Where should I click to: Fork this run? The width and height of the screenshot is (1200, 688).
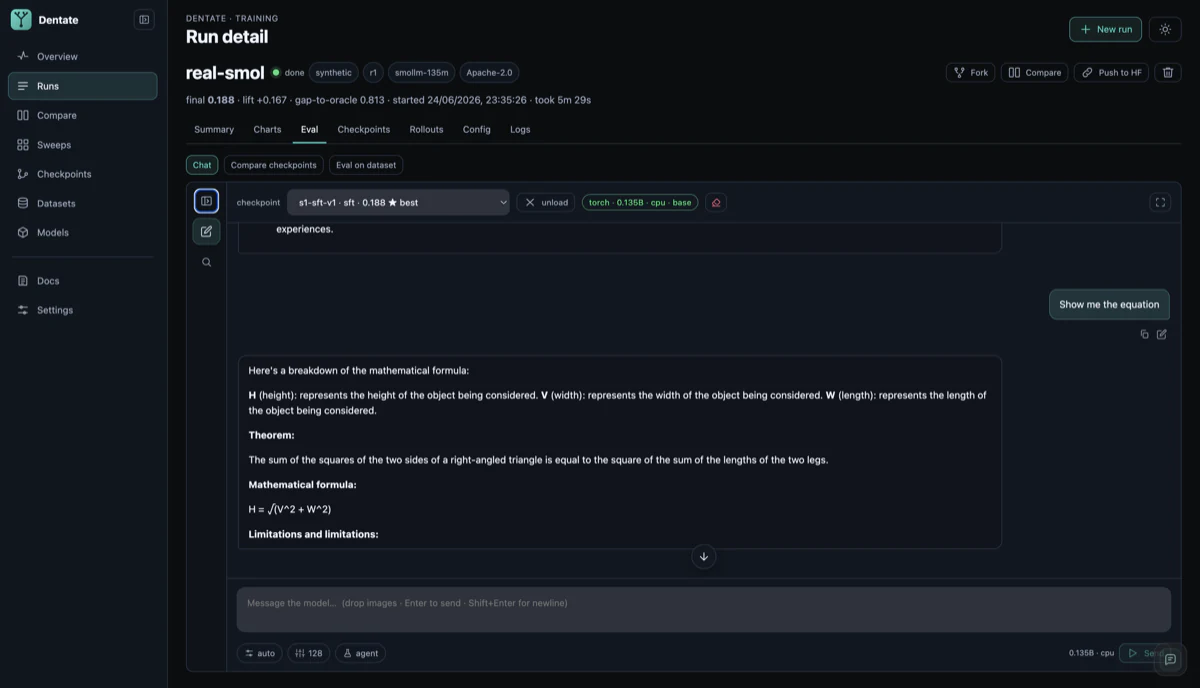[x=970, y=73]
